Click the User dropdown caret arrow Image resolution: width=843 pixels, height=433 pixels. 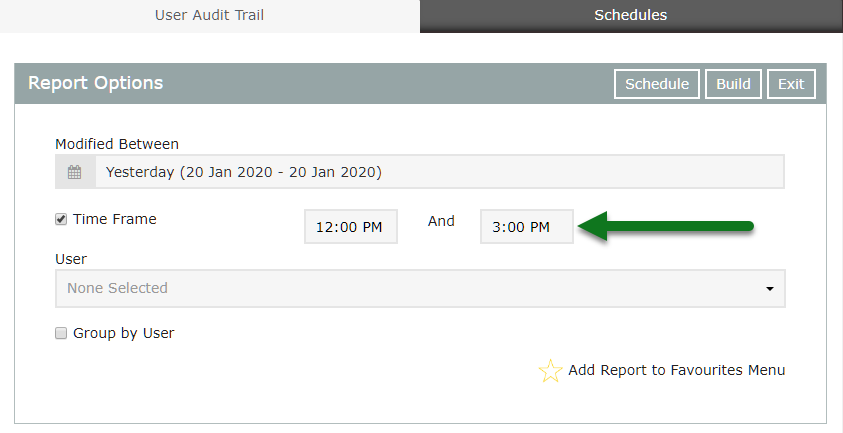click(x=769, y=289)
